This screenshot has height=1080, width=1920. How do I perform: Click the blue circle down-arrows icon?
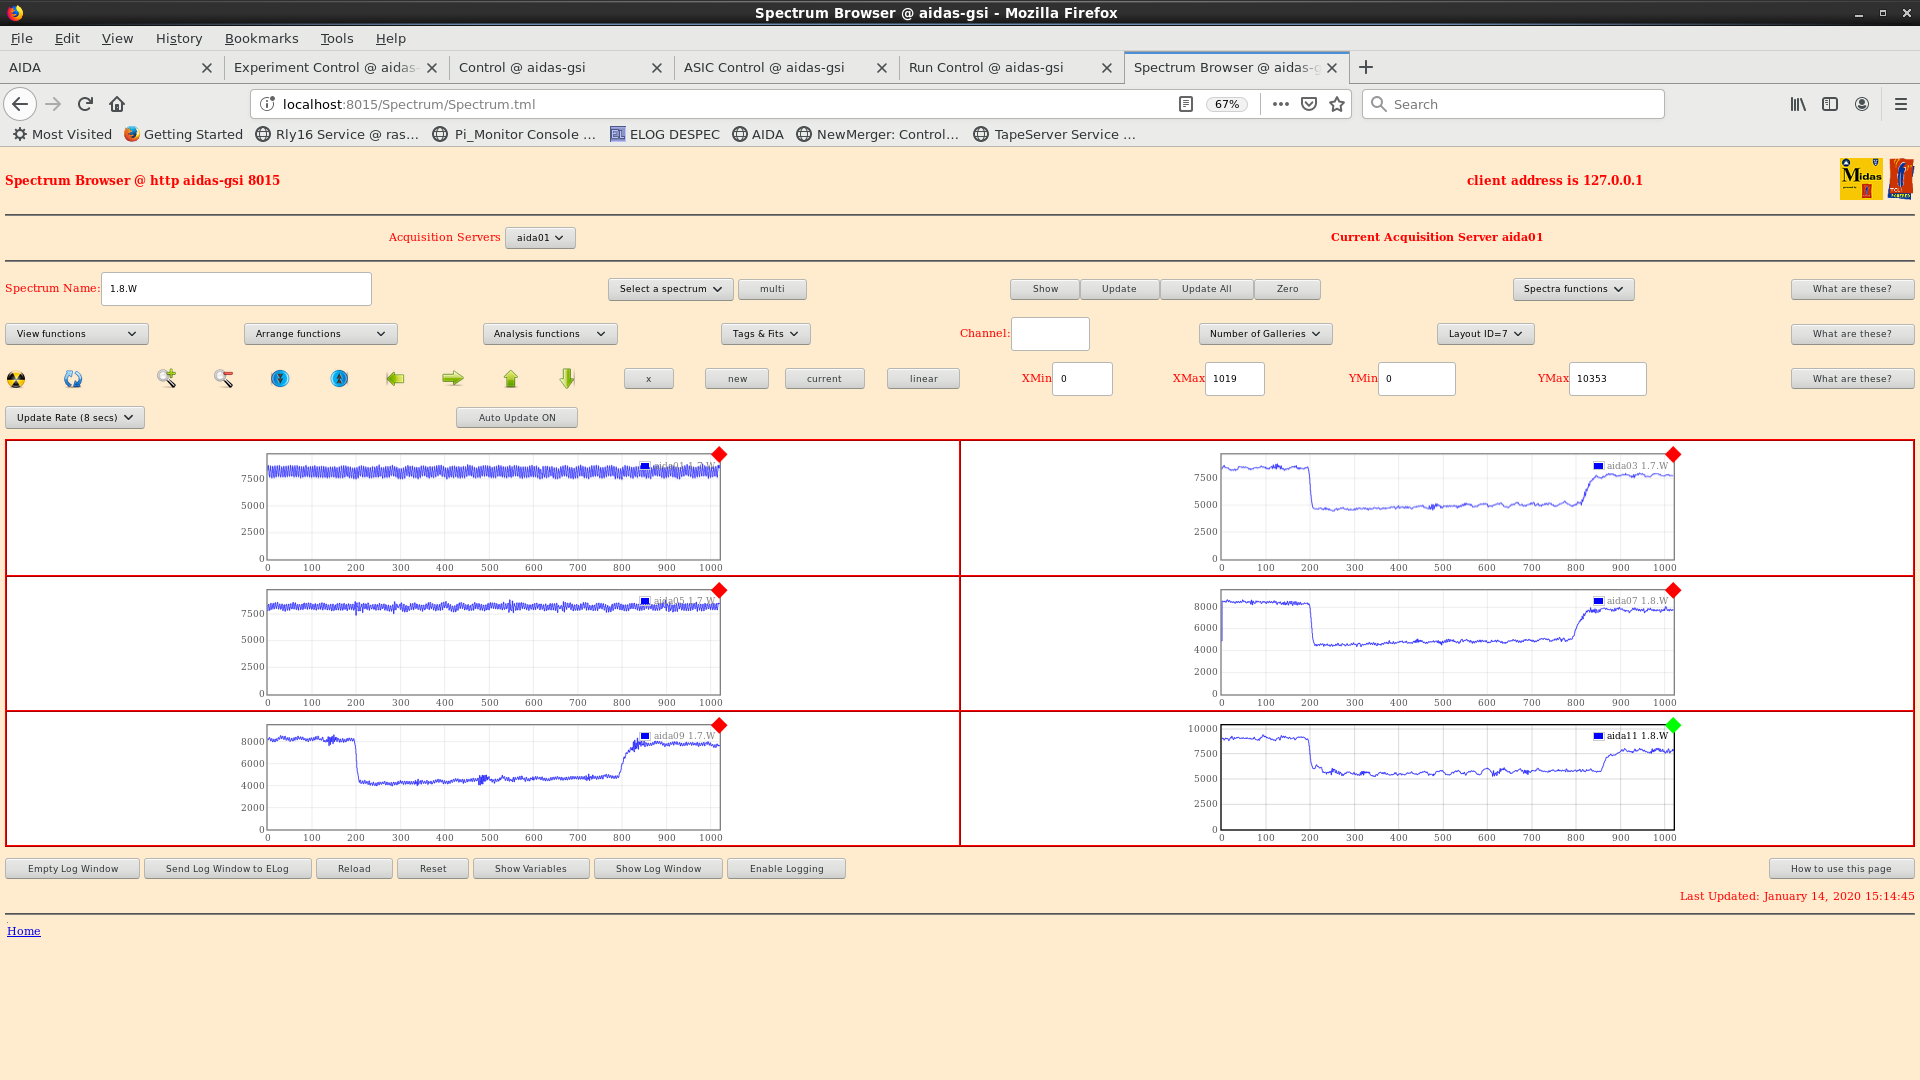[x=280, y=378]
